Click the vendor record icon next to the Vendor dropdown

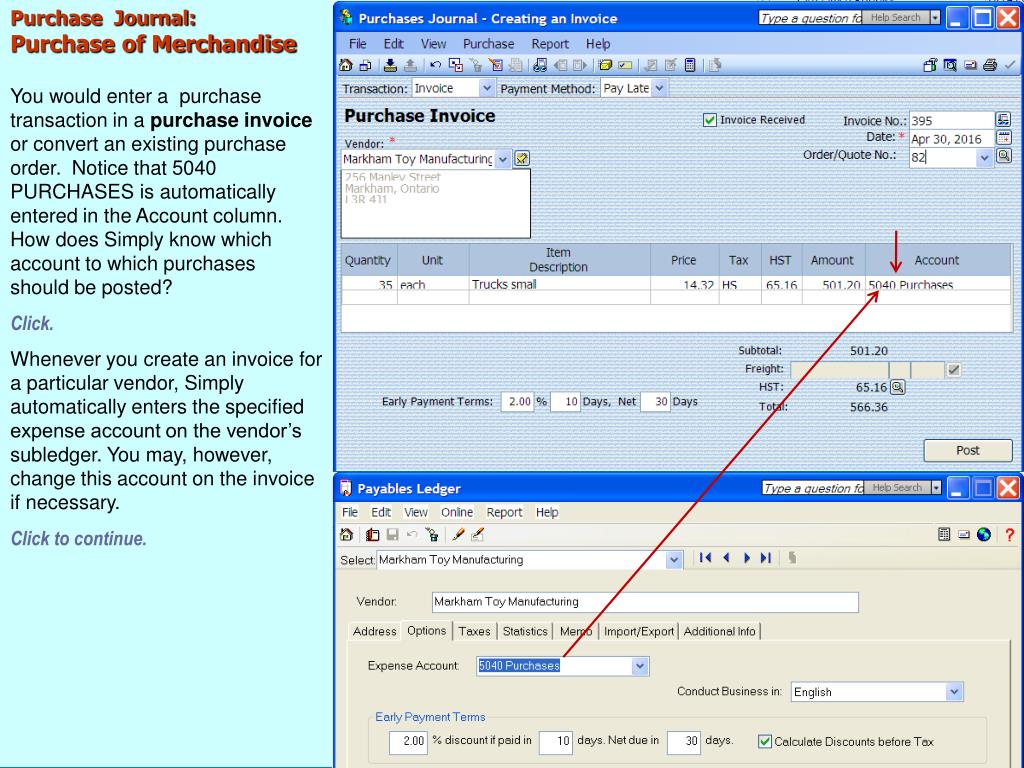click(521, 159)
